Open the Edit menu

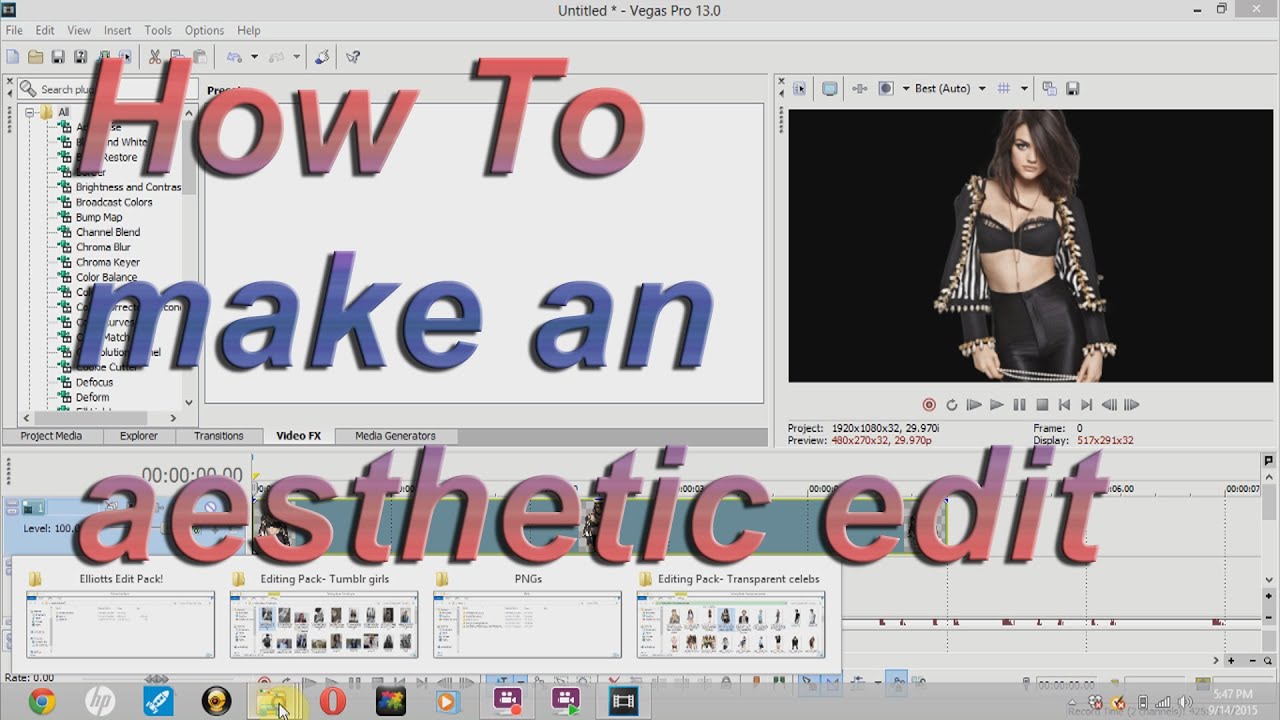[45, 30]
